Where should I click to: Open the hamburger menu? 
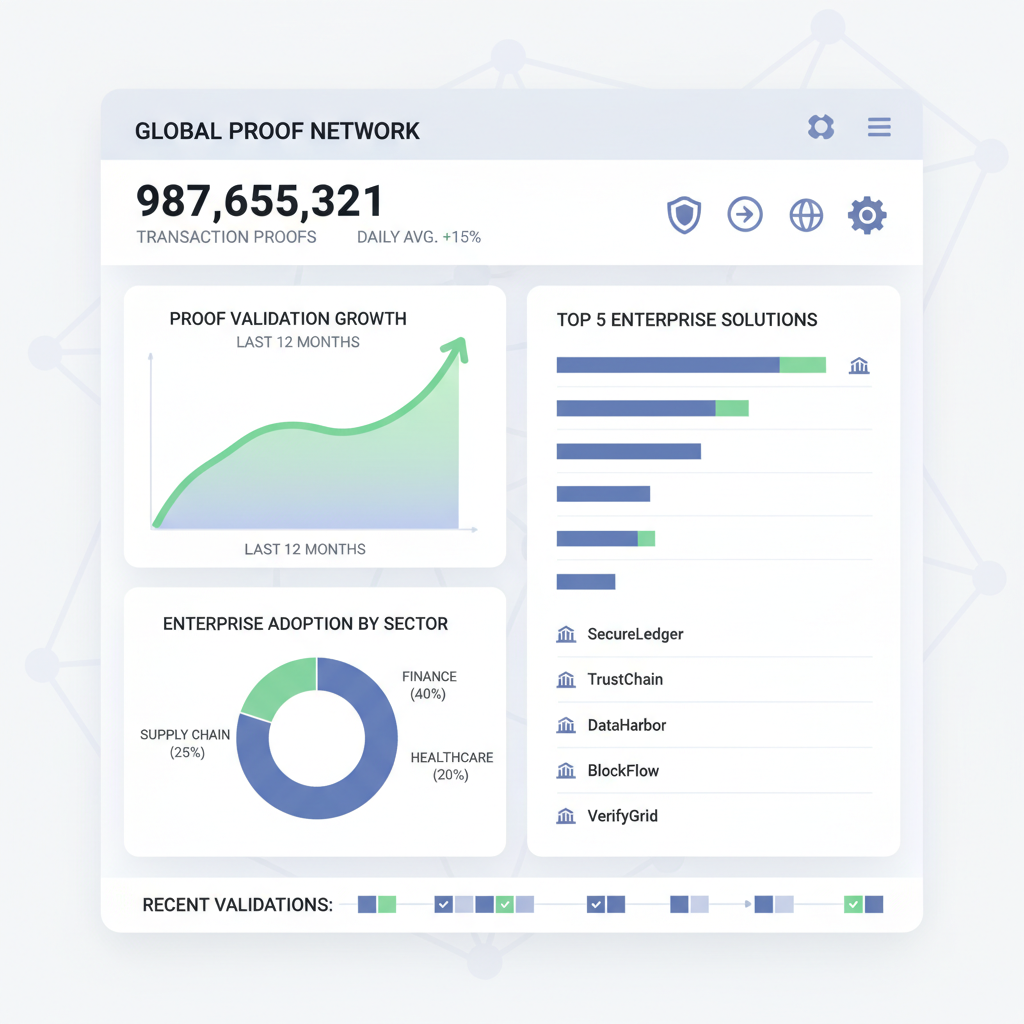879,127
